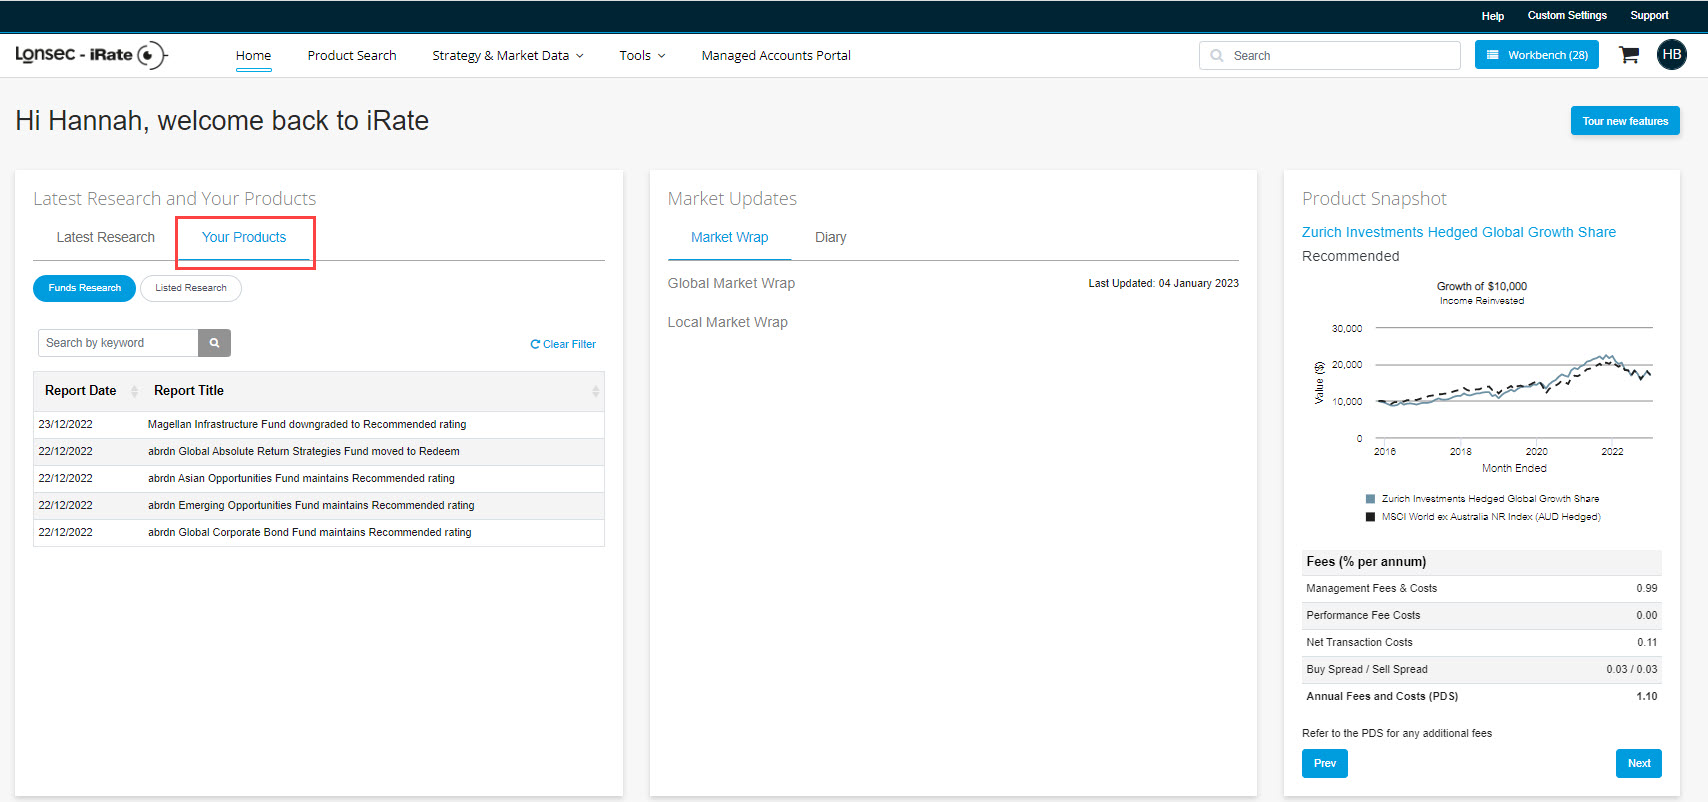1708x802 pixels.
Task: Open Custom Settings
Action: [1567, 16]
